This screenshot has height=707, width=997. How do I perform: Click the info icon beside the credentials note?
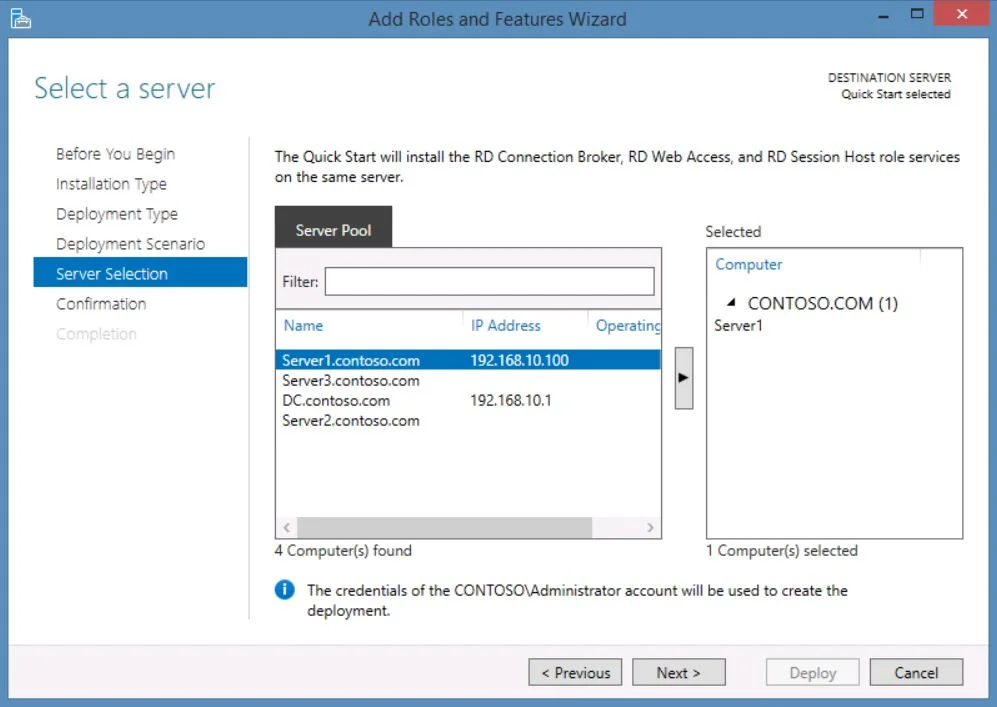(x=284, y=590)
